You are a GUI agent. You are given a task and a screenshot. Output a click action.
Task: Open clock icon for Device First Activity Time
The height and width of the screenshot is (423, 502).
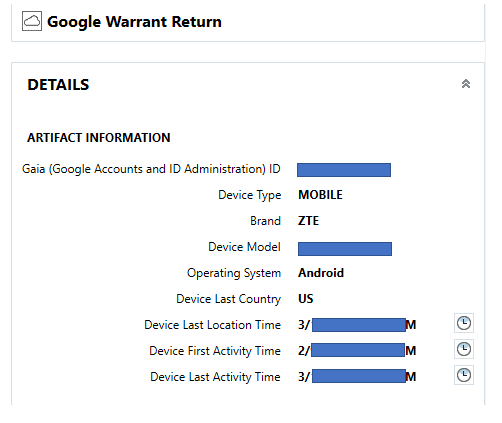(464, 349)
